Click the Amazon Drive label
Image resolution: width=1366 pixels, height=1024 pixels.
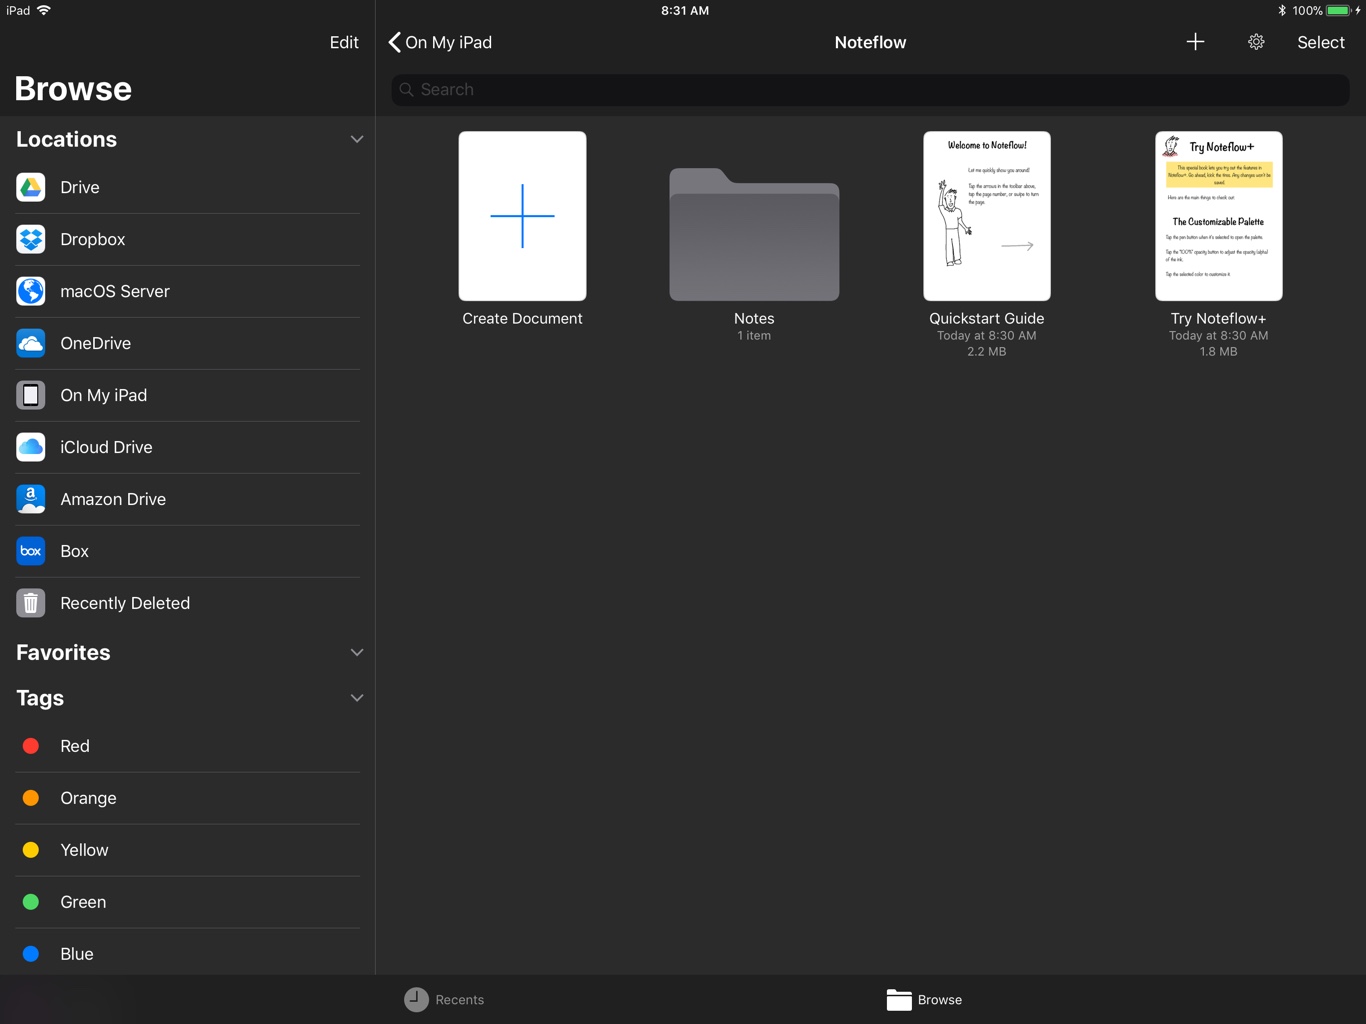click(113, 499)
